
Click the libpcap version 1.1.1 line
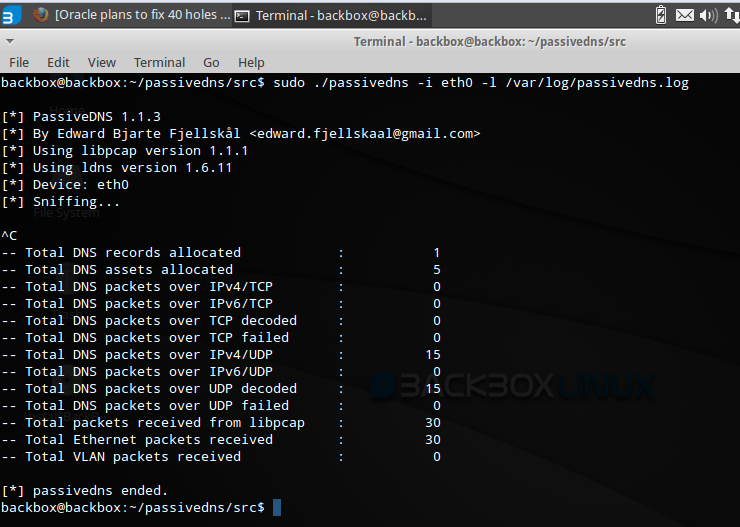125,151
